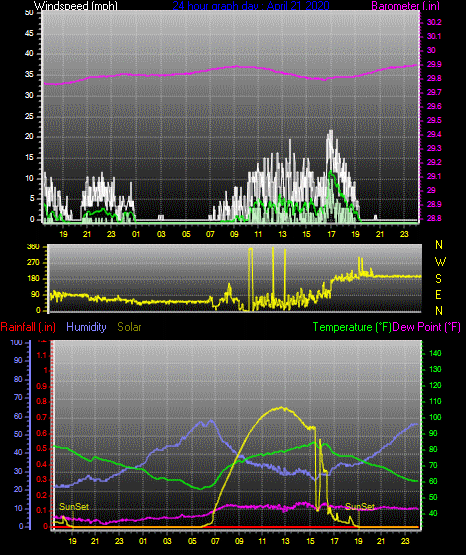This screenshot has height=555, width=466.
Task: Click the 'W' compass direction label
Action: pos(440,262)
